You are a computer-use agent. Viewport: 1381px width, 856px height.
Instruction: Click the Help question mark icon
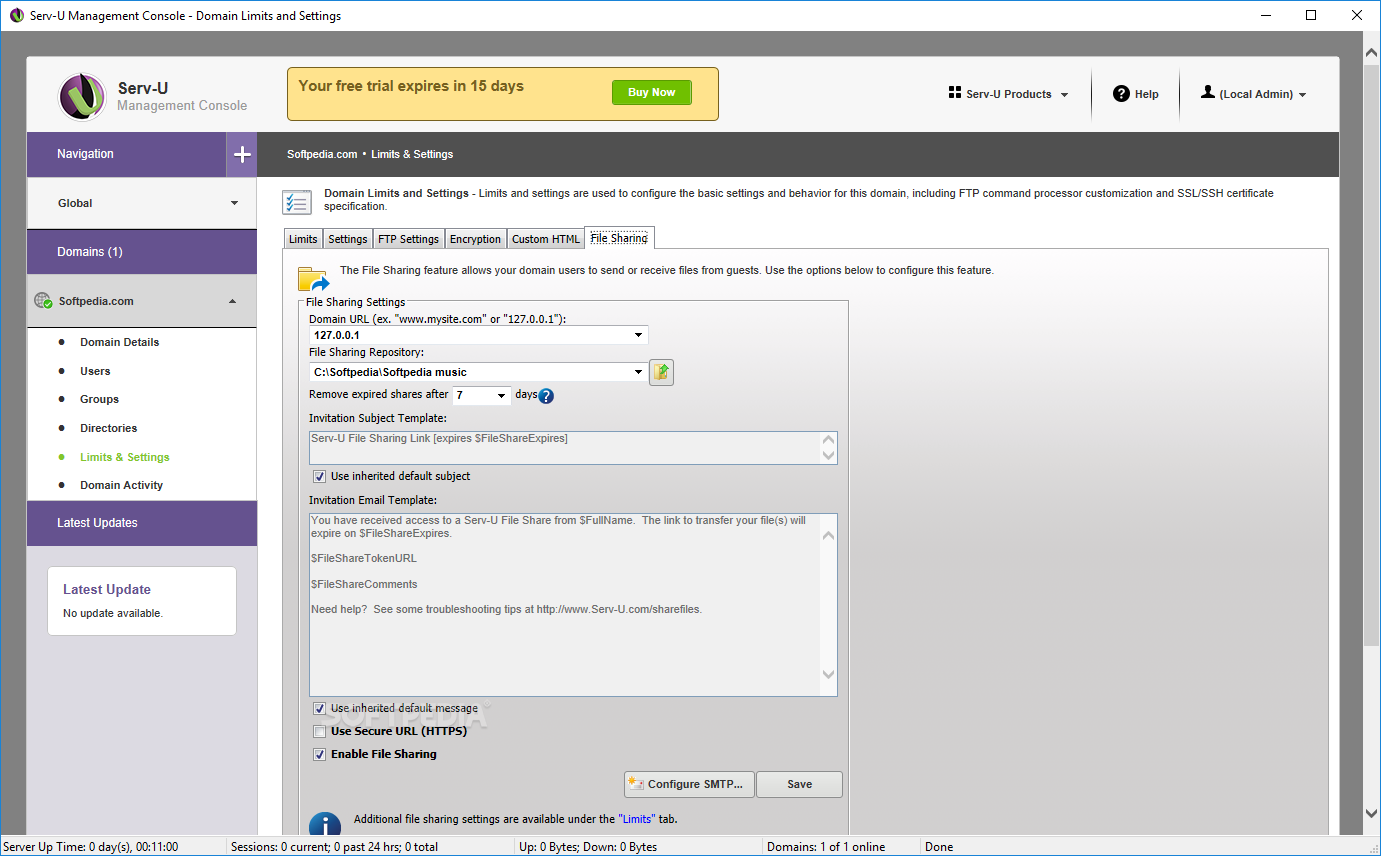pos(1122,94)
